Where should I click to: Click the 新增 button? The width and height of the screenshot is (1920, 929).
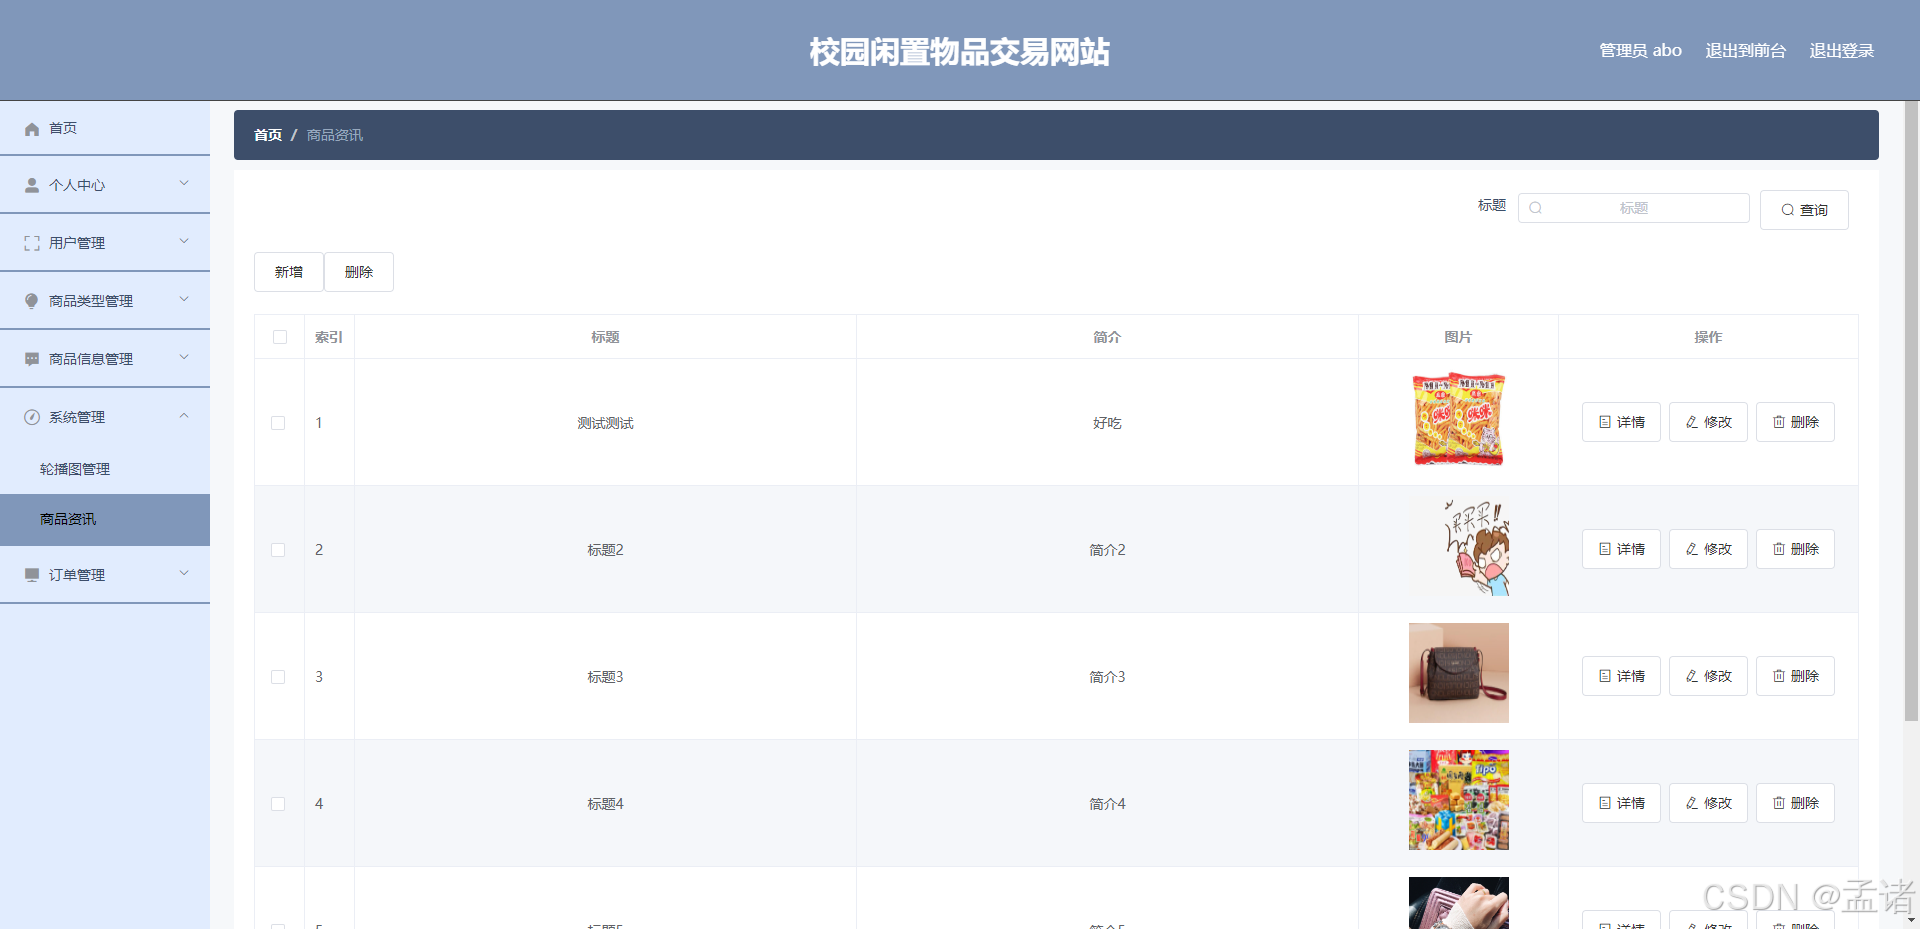pyautogui.click(x=289, y=272)
